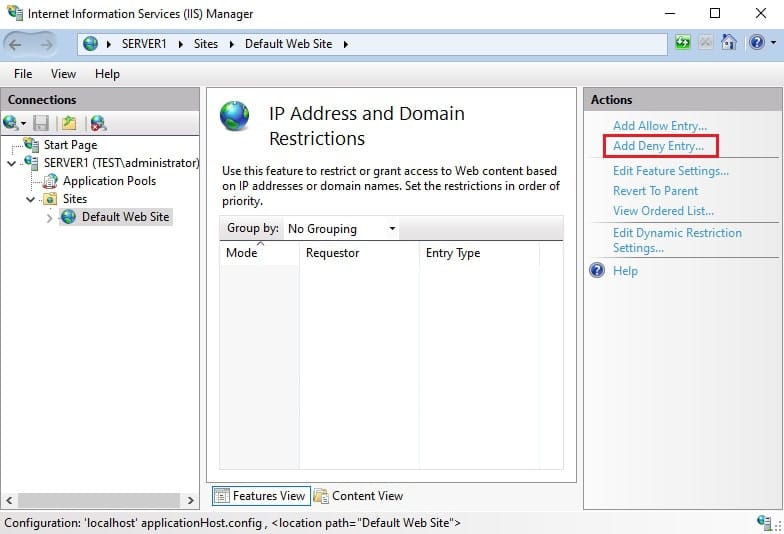Click Connections horizontal scrollbar thumb
Screen dimensions: 784x534
tap(98, 500)
